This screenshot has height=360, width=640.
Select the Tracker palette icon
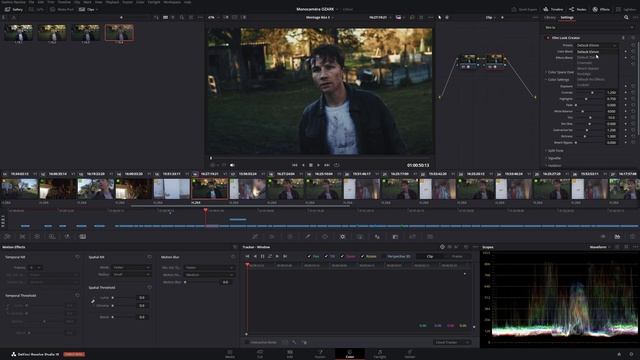(x=342, y=236)
